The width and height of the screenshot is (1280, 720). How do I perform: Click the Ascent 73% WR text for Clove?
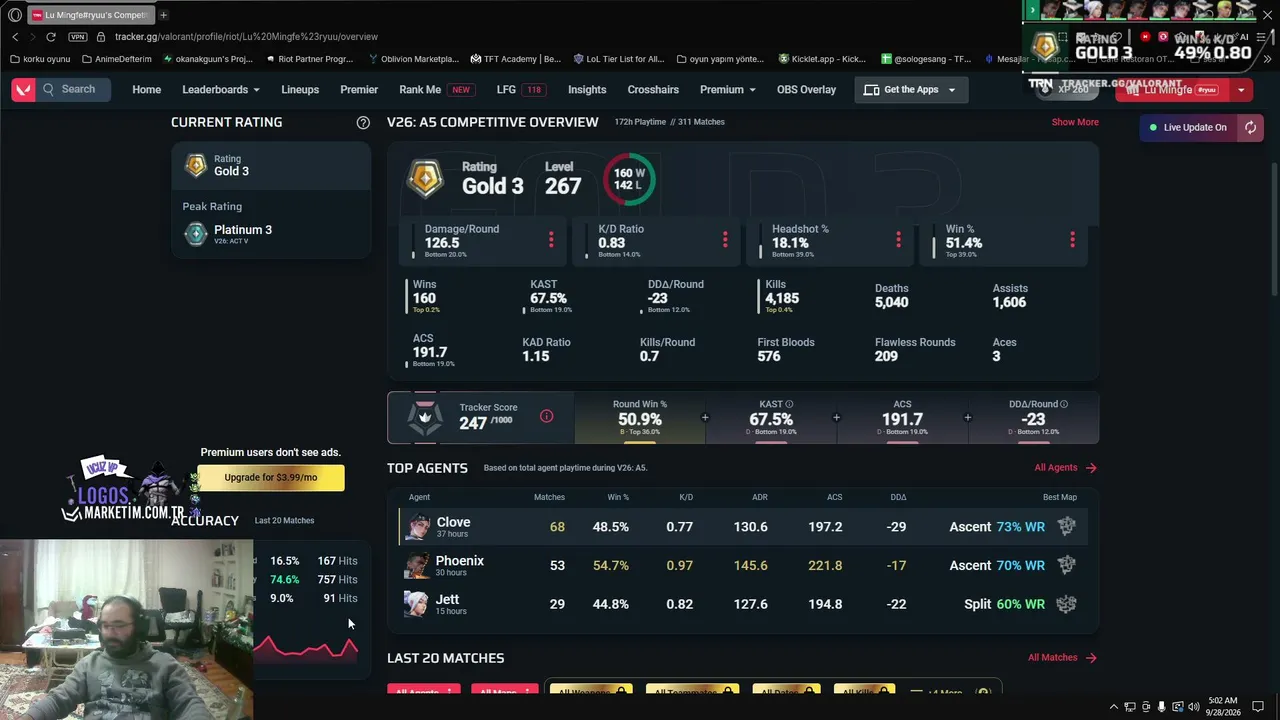pyautogui.click(x=997, y=527)
